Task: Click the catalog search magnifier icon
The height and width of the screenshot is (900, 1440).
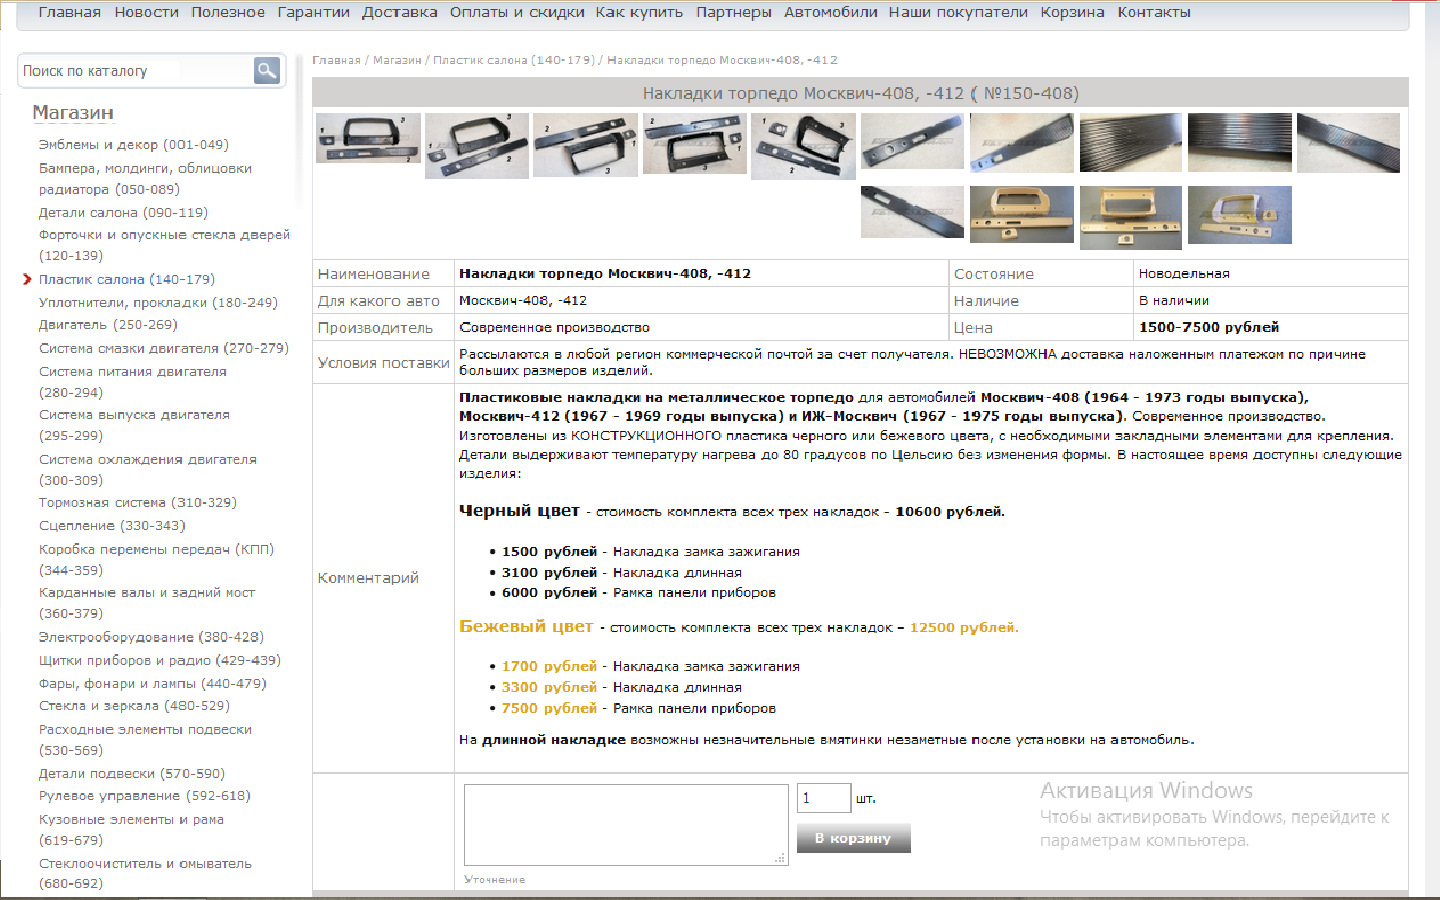Action: (x=267, y=70)
